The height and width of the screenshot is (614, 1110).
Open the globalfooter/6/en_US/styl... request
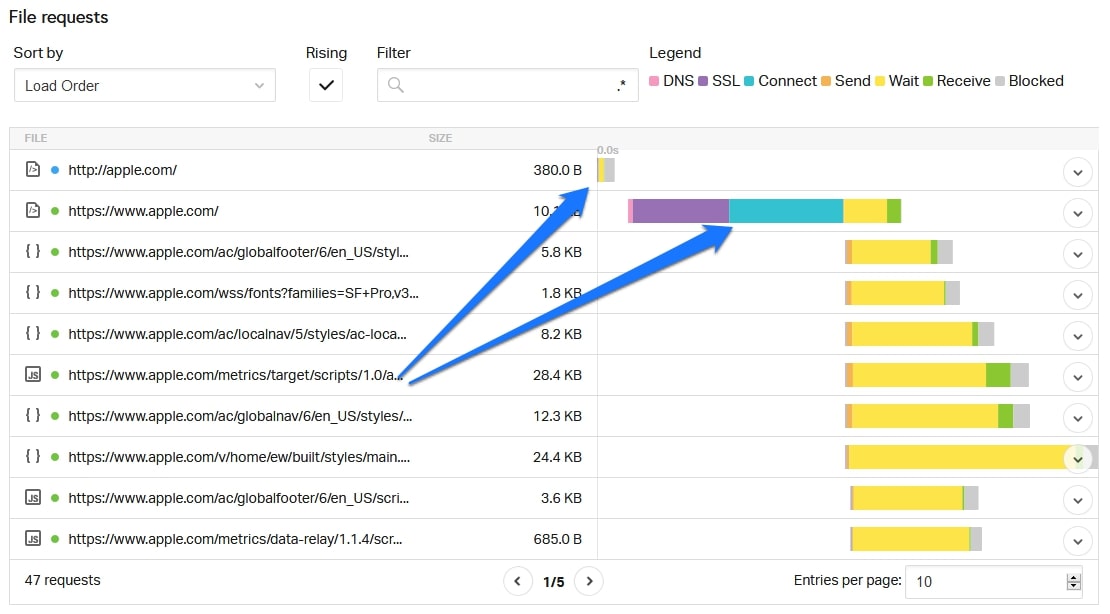239,252
